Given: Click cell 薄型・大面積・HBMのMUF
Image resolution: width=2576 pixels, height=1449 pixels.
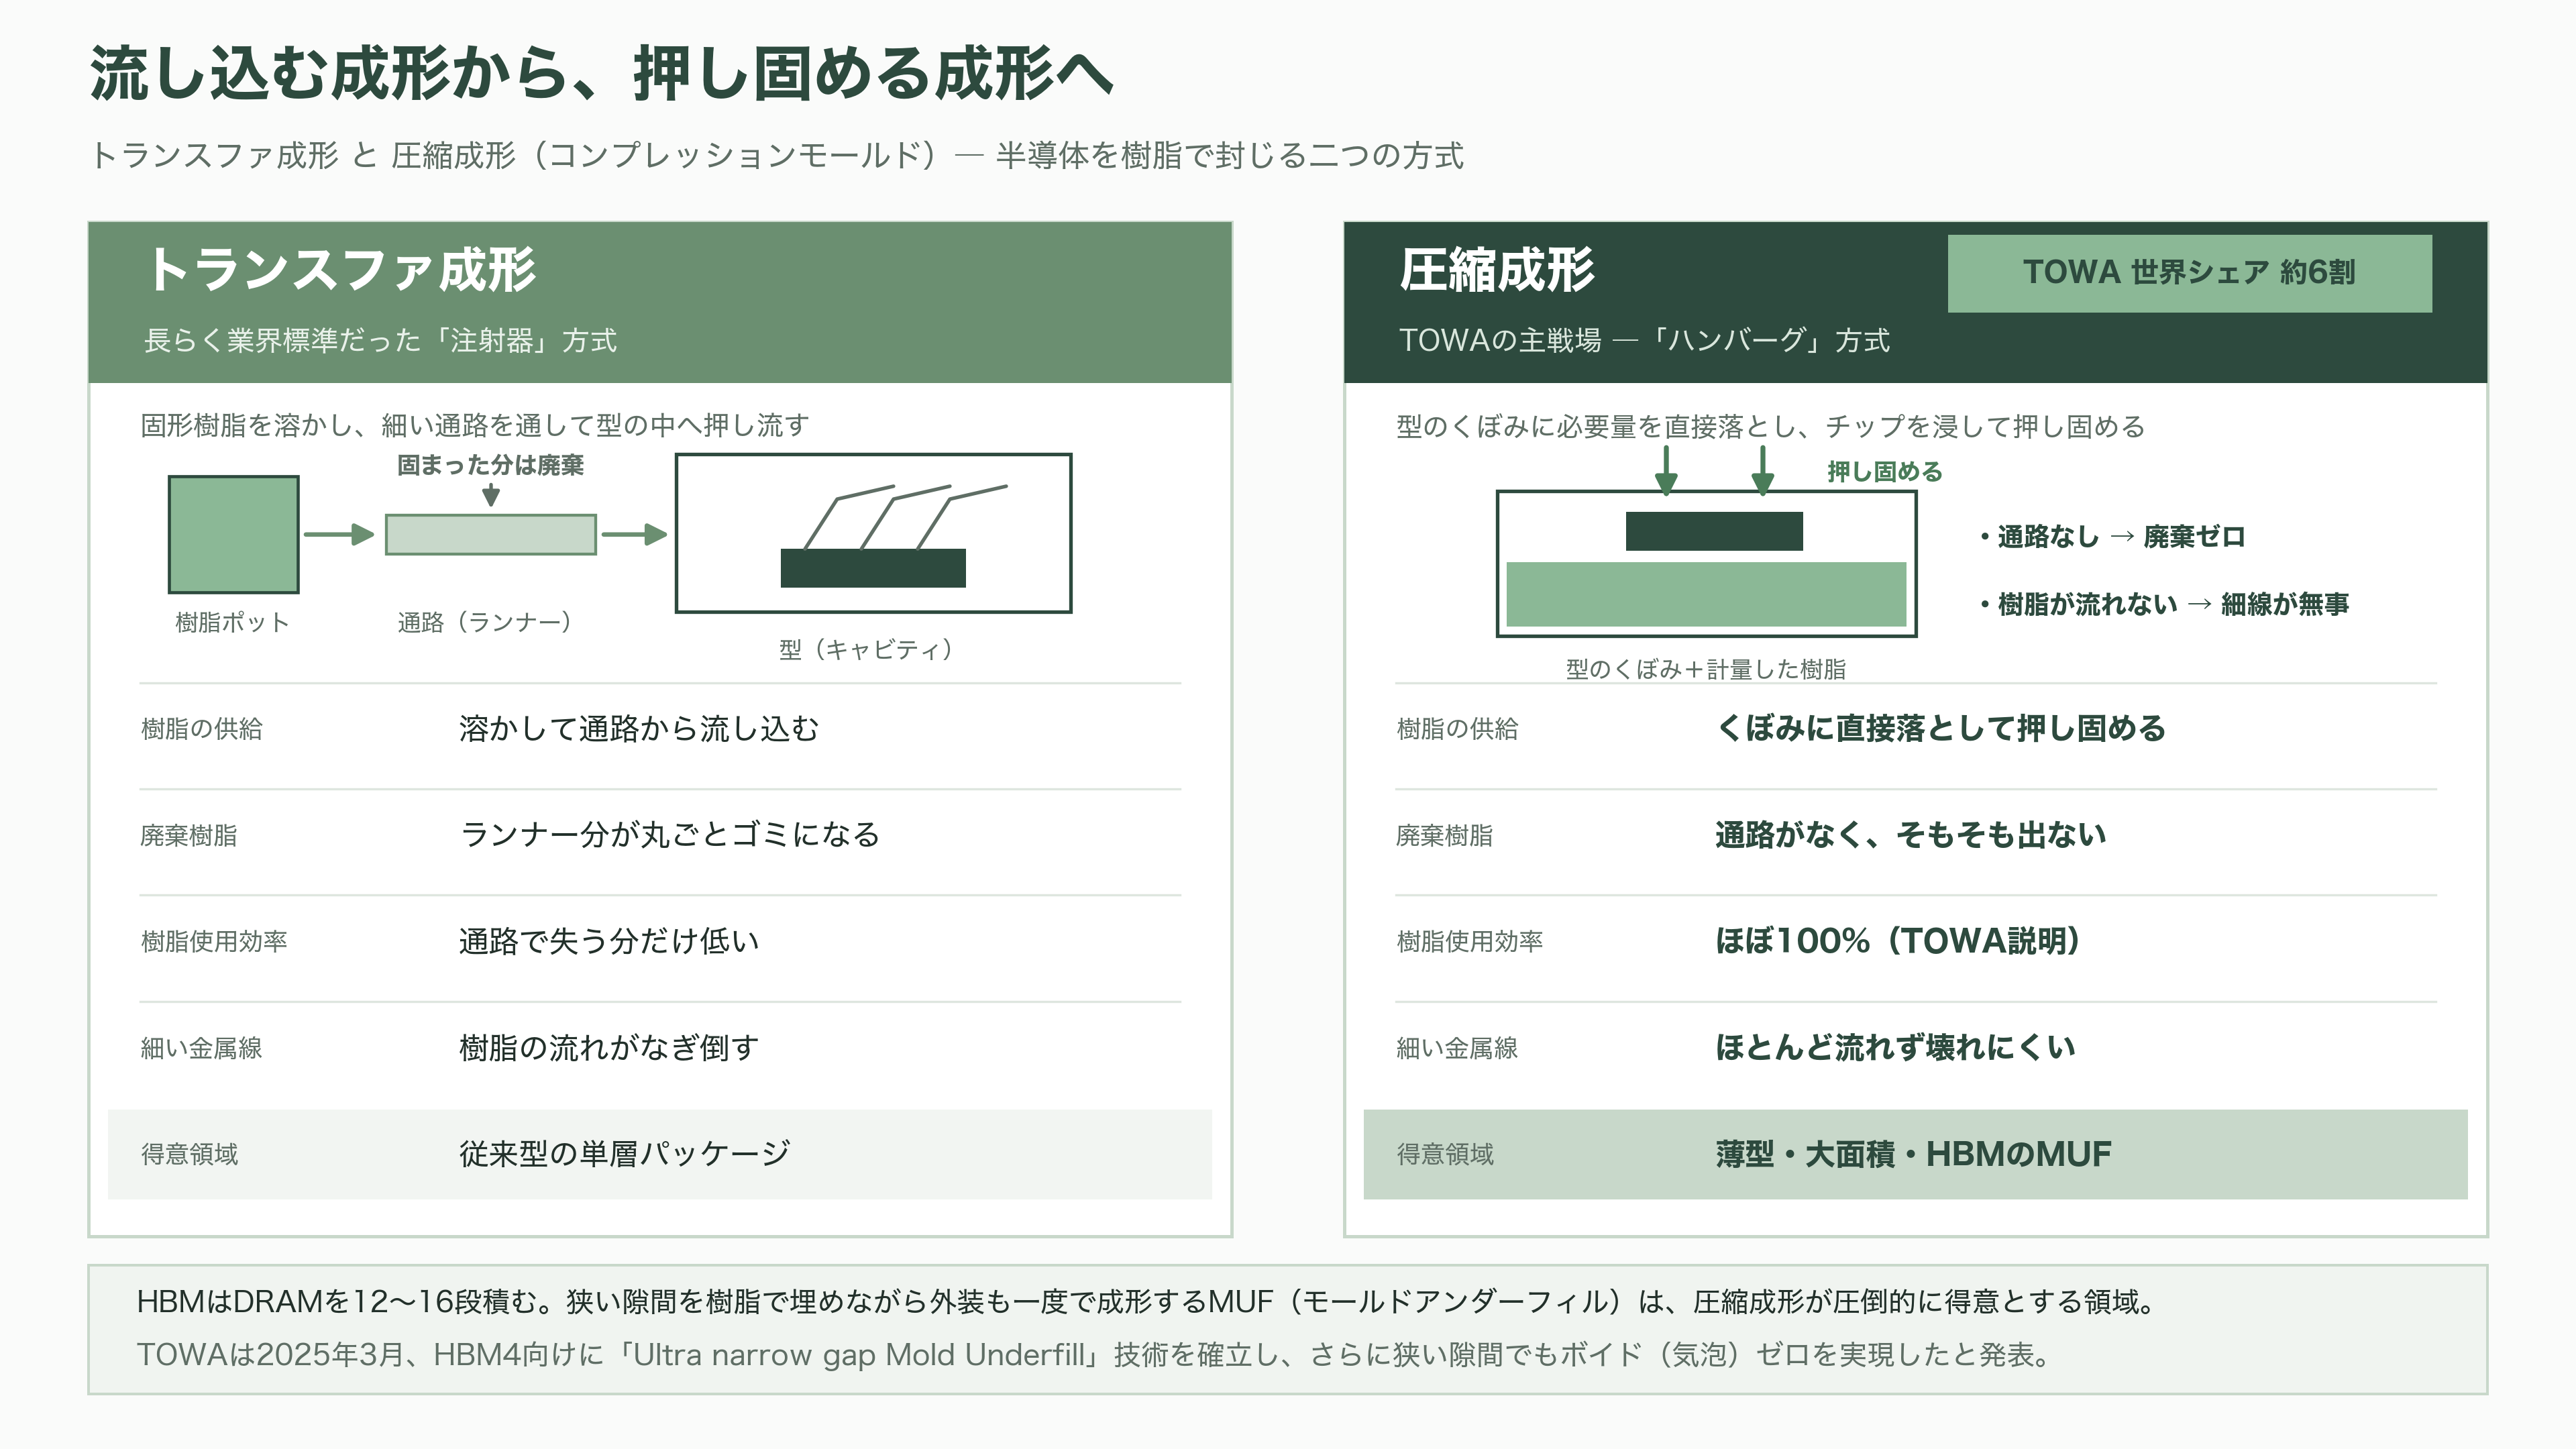Looking at the screenshot, I should (x=1913, y=1153).
